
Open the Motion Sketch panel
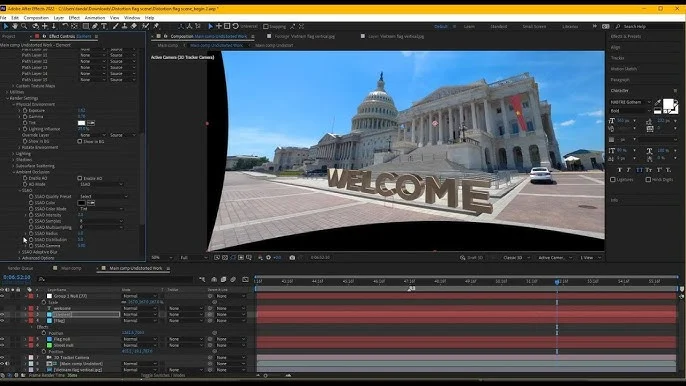pos(624,69)
